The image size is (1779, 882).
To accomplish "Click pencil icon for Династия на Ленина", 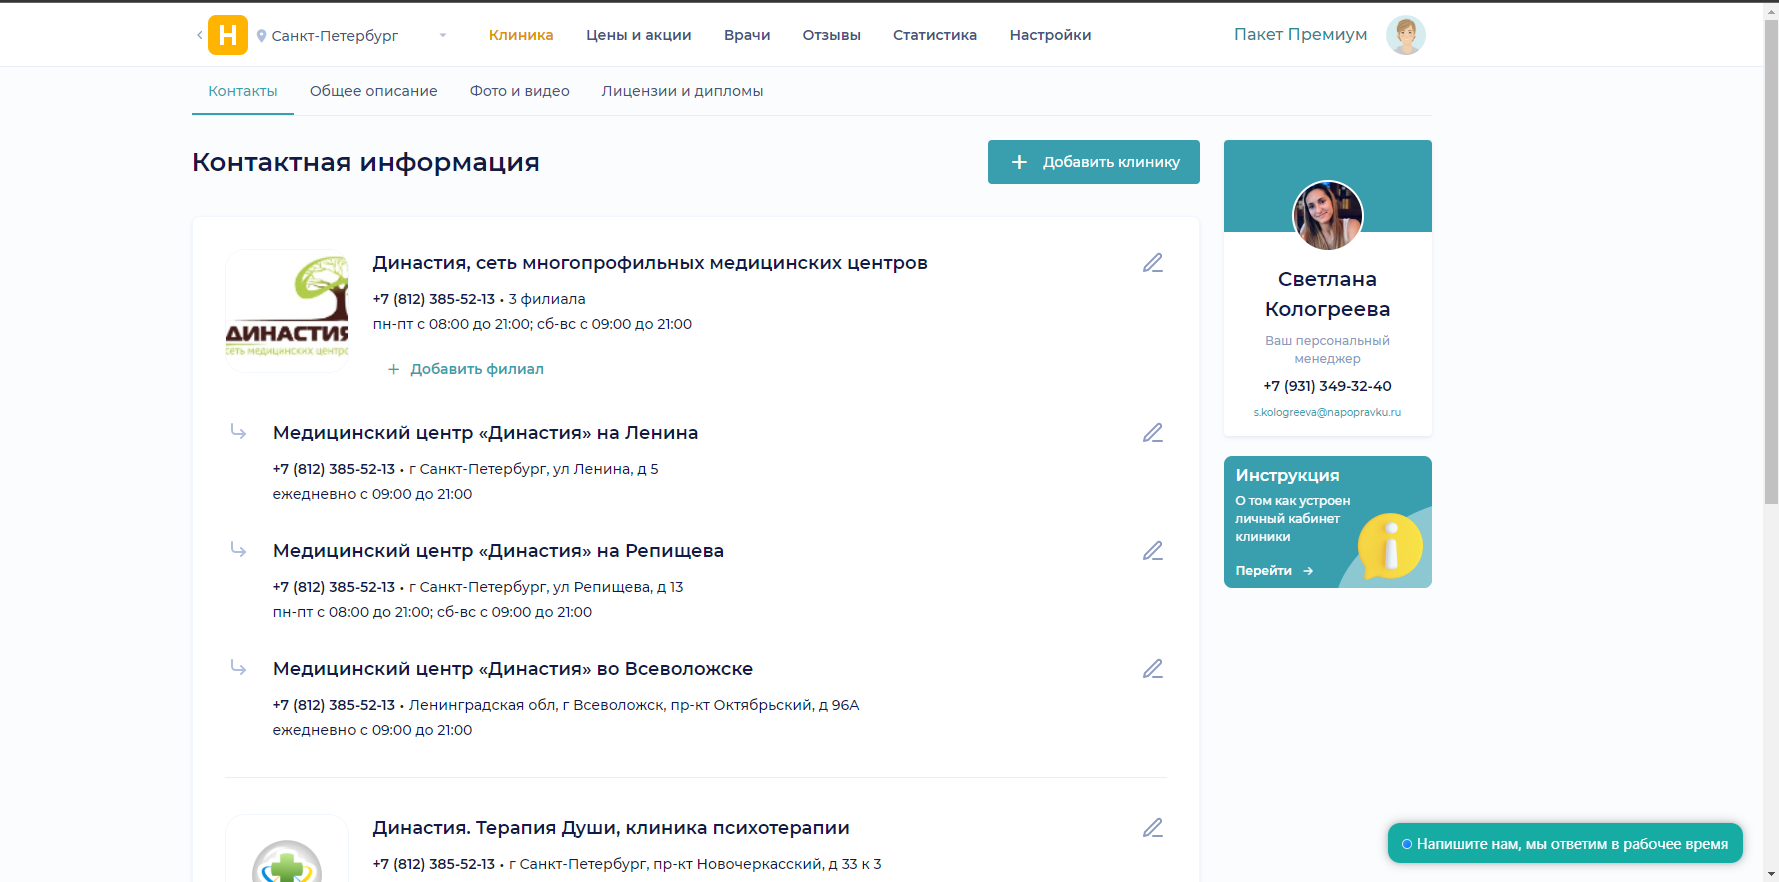I will pos(1152,433).
